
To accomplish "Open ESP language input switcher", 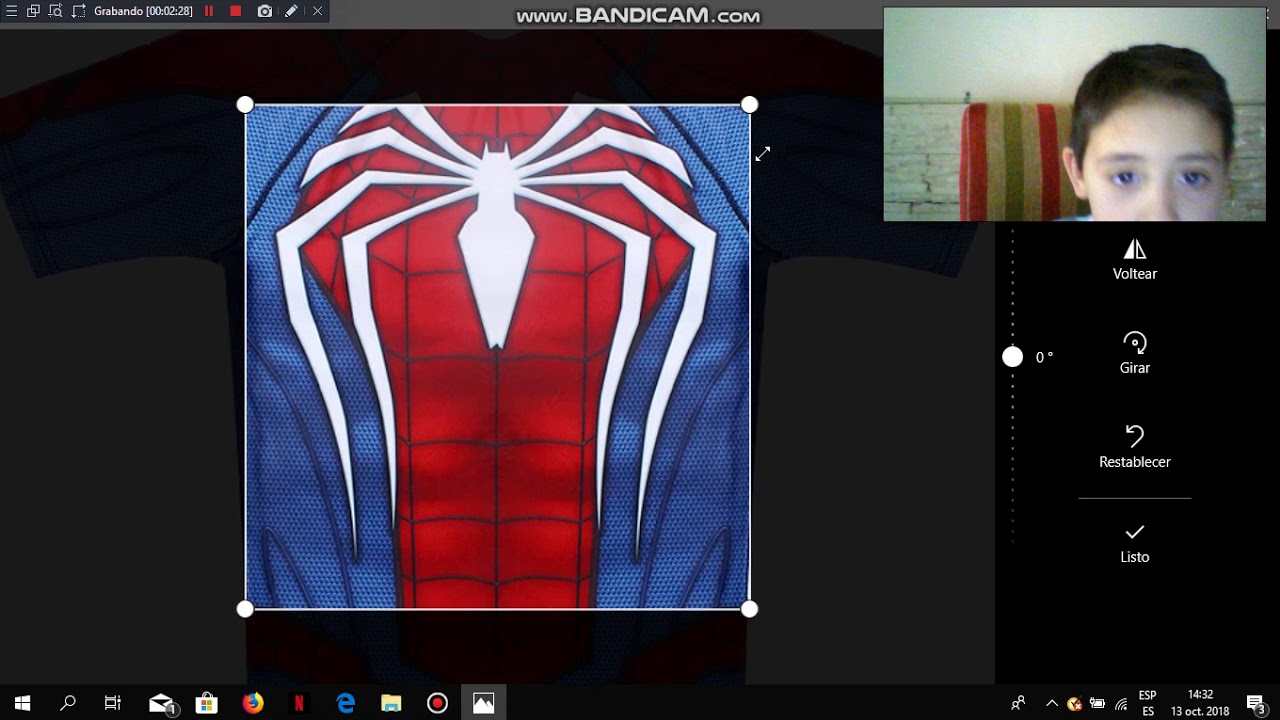I will [1148, 703].
